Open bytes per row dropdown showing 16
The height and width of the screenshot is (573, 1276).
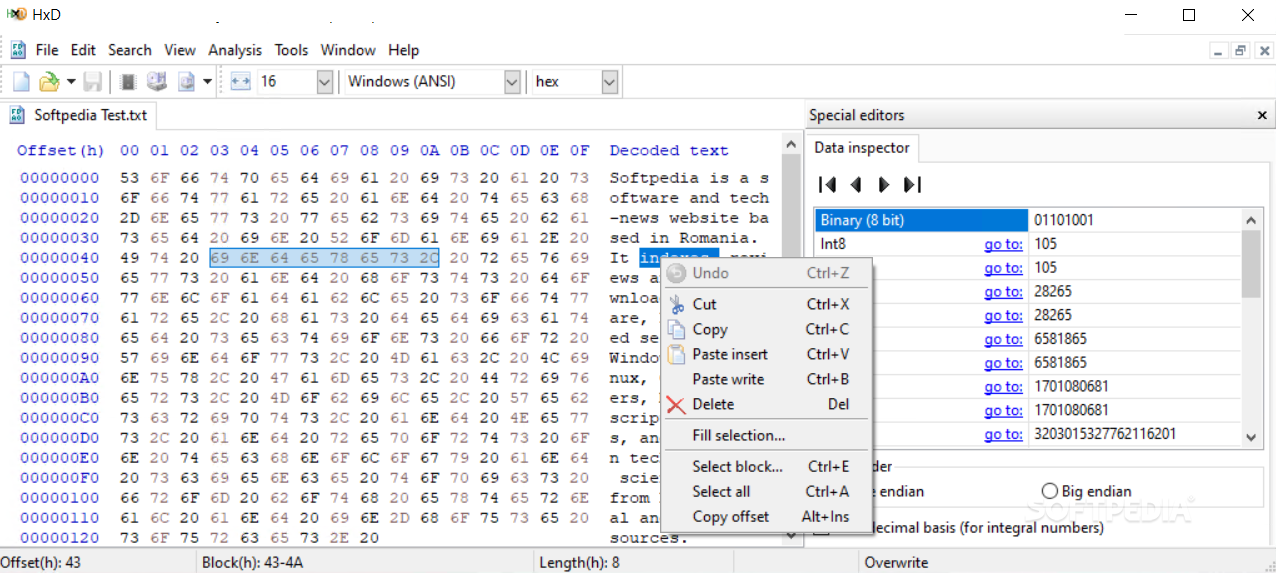point(325,81)
